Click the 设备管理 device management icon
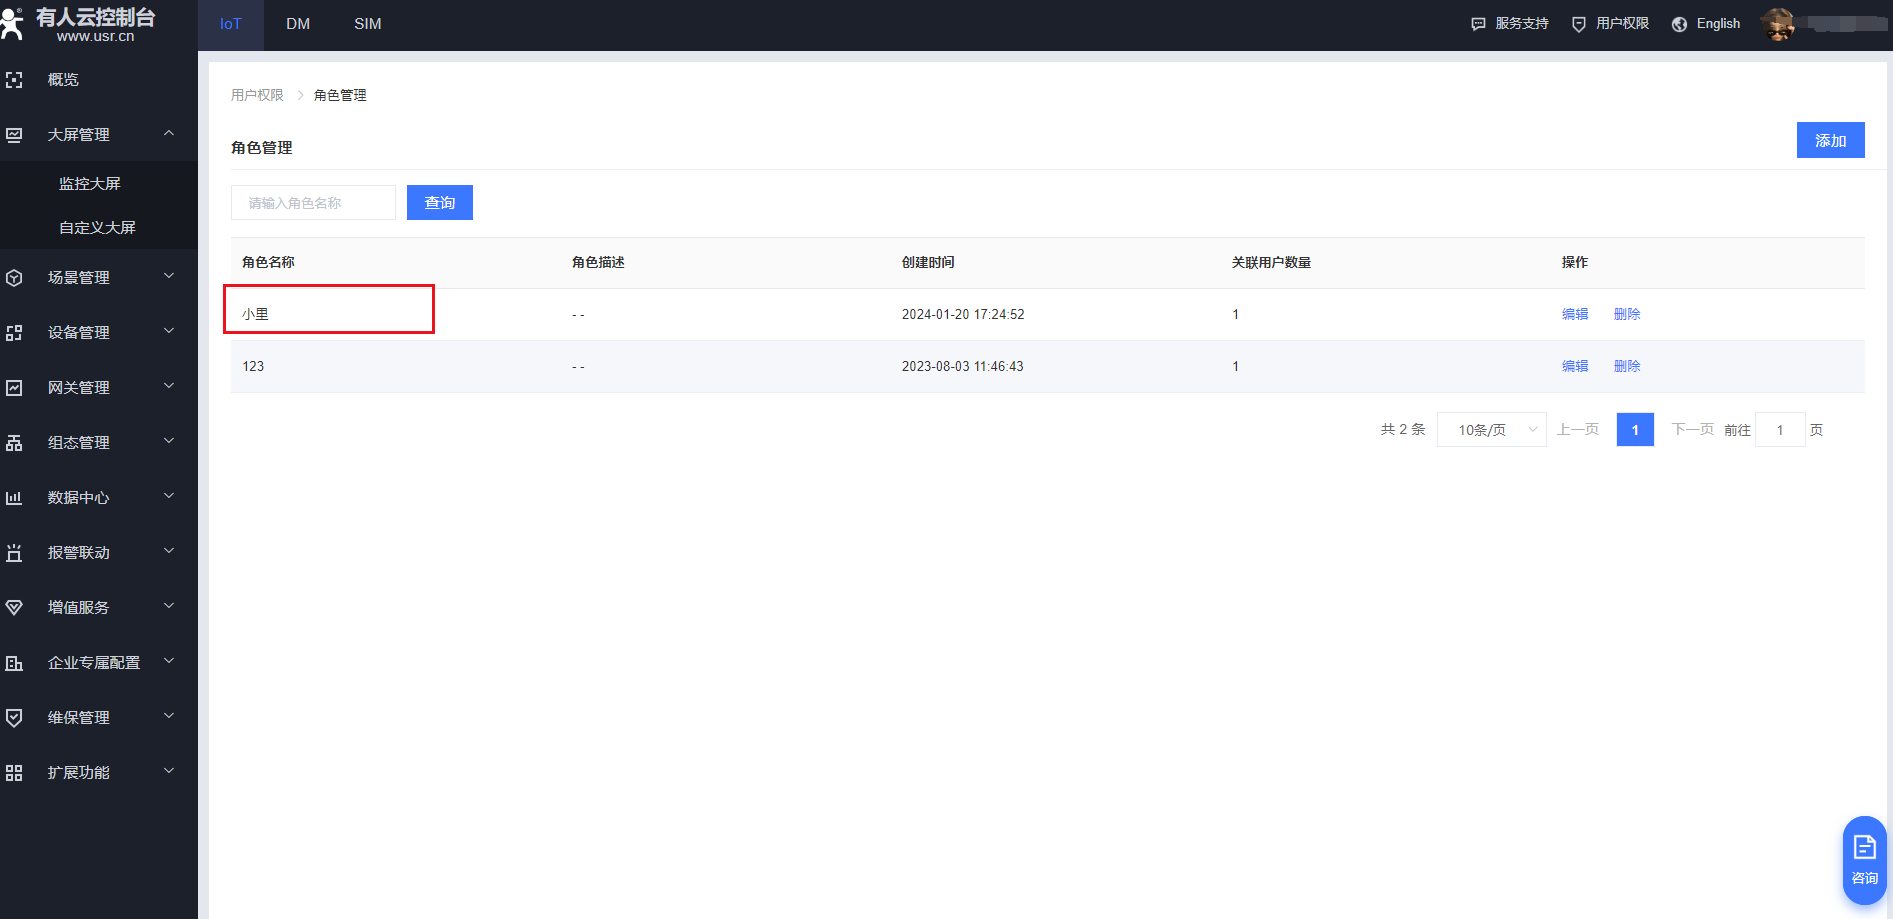 pyautogui.click(x=14, y=333)
